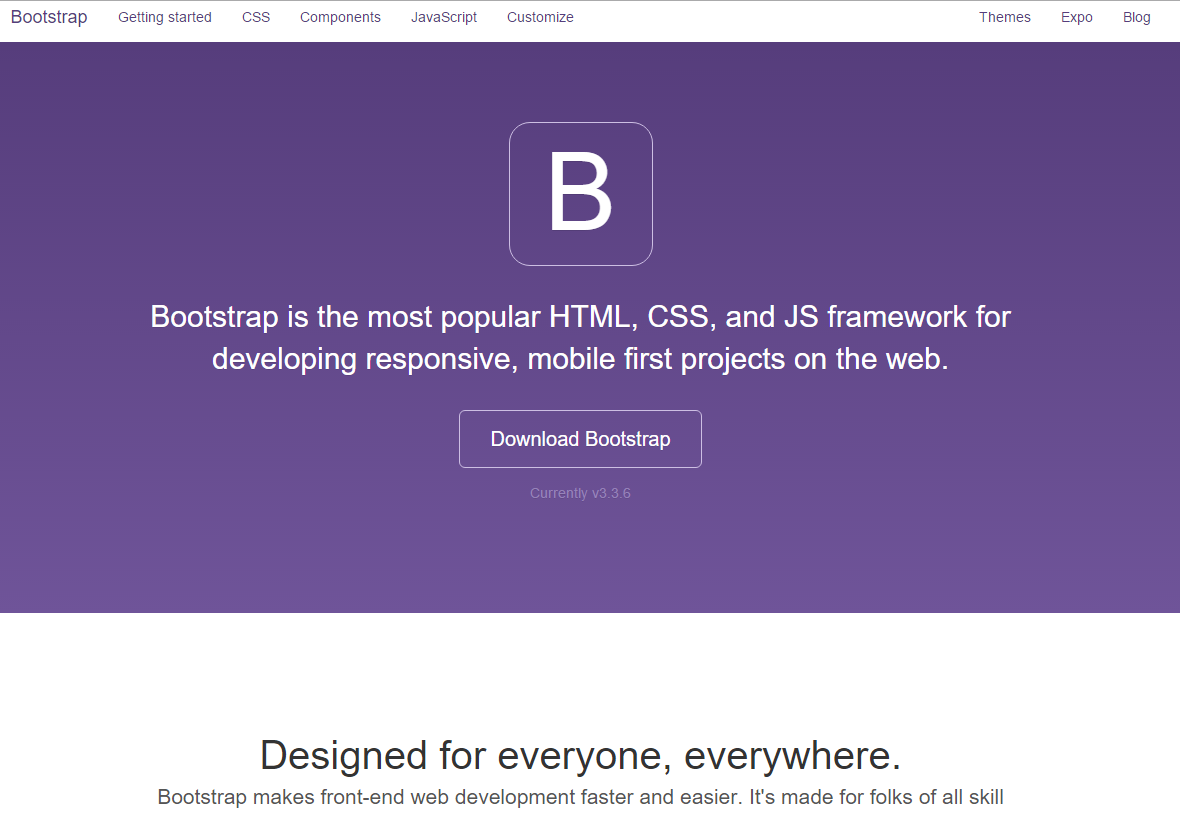1180x813 pixels.
Task: Click the large Bootstrap B logo
Action: point(581,193)
